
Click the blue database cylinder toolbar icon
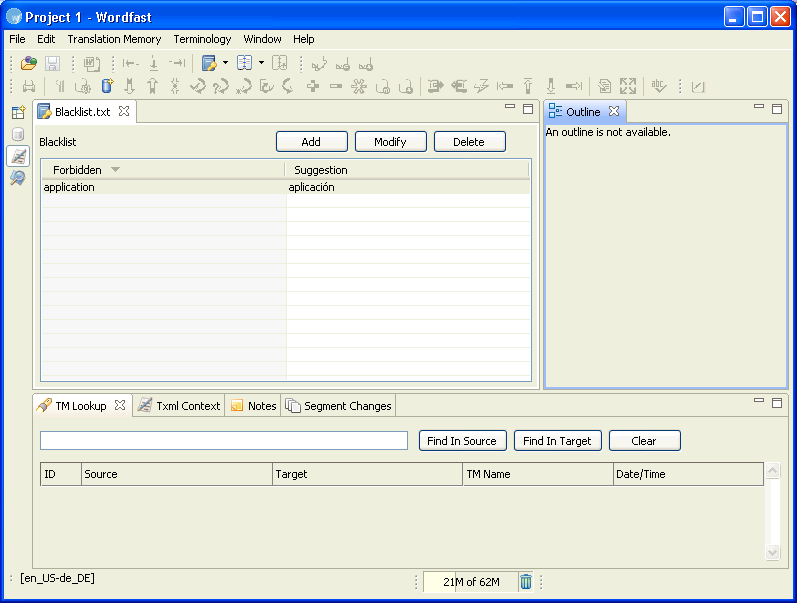tap(107, 86)
